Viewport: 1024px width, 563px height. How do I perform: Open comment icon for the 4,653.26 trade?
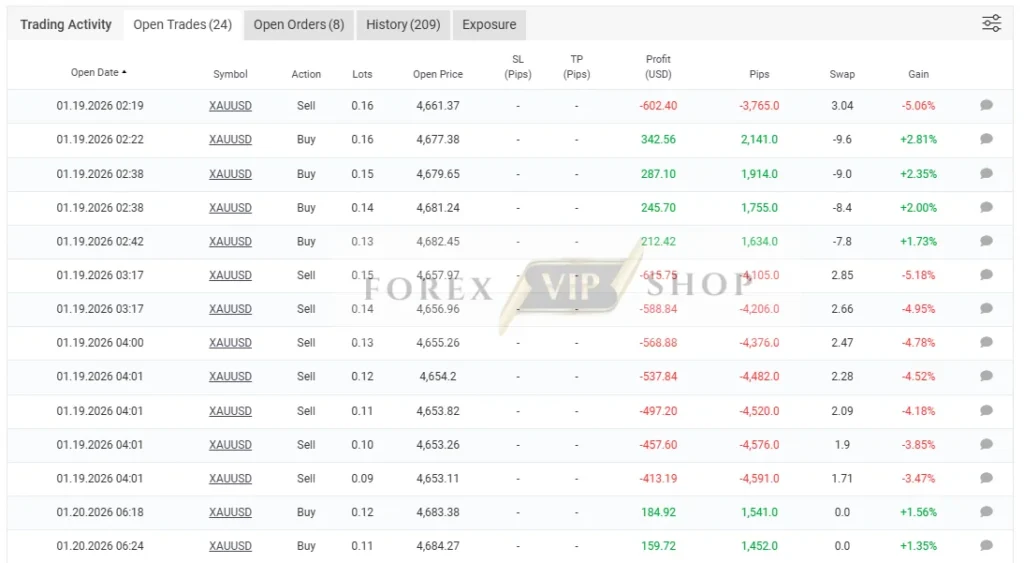click(986, 445)
